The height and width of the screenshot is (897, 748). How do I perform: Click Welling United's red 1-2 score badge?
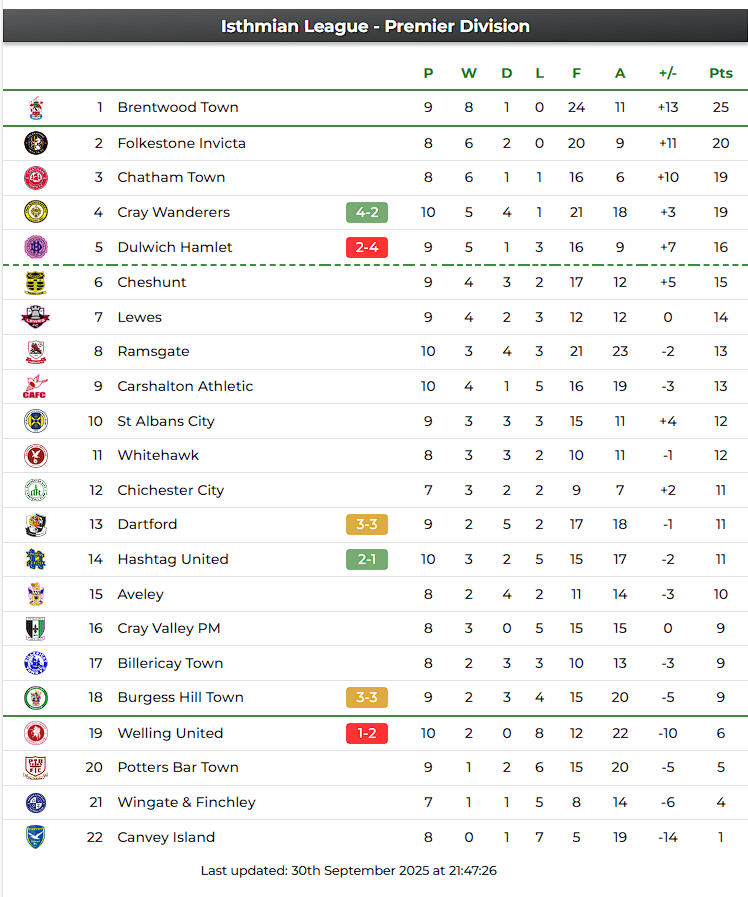tap(366, 733)
